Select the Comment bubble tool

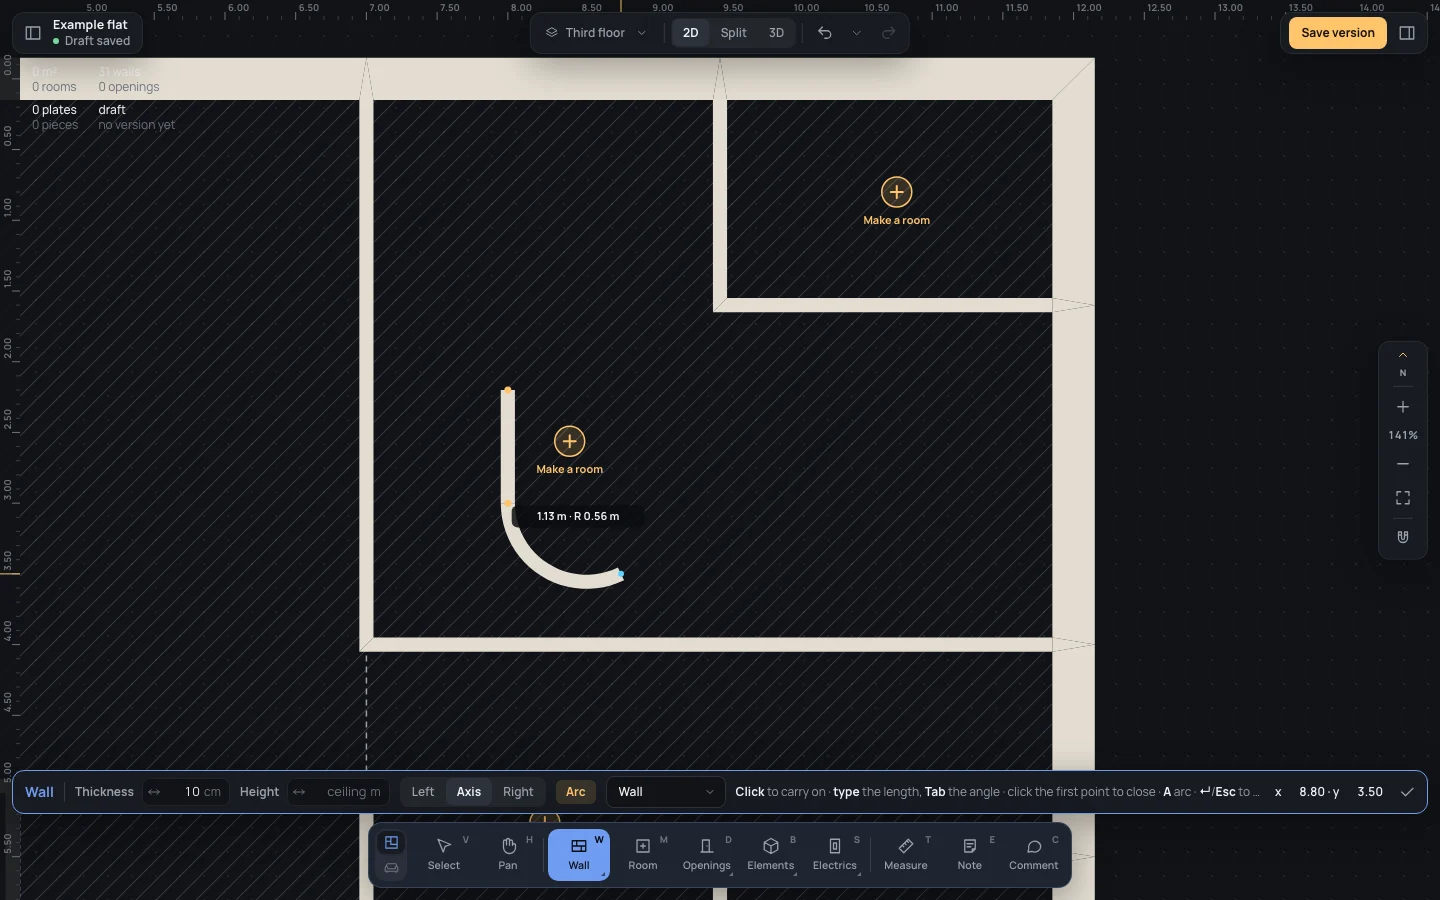coord(1034,855)
